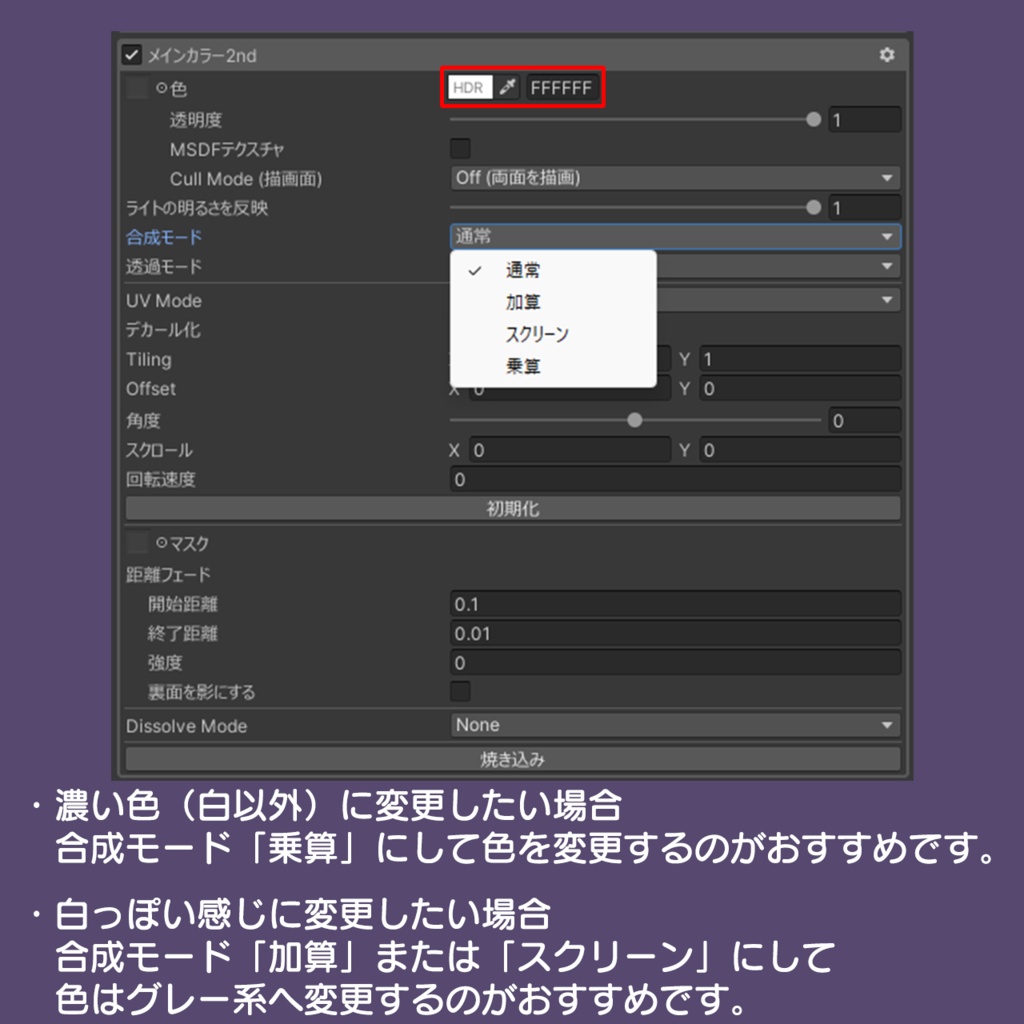Click the 開始距離 value field
The width and height of the screenshot is (1024, 1024).
coord(672,604)
